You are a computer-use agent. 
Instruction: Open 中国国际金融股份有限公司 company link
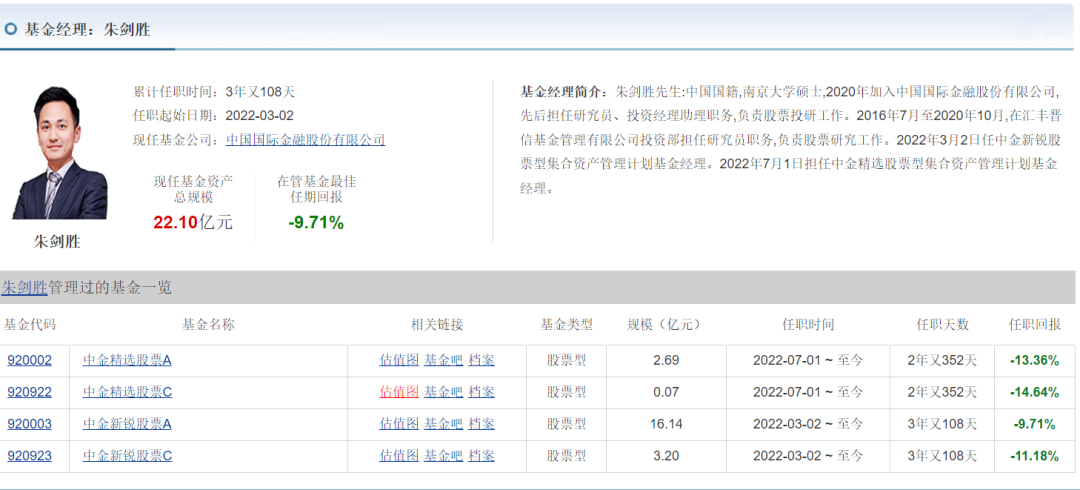click(306, 140)
